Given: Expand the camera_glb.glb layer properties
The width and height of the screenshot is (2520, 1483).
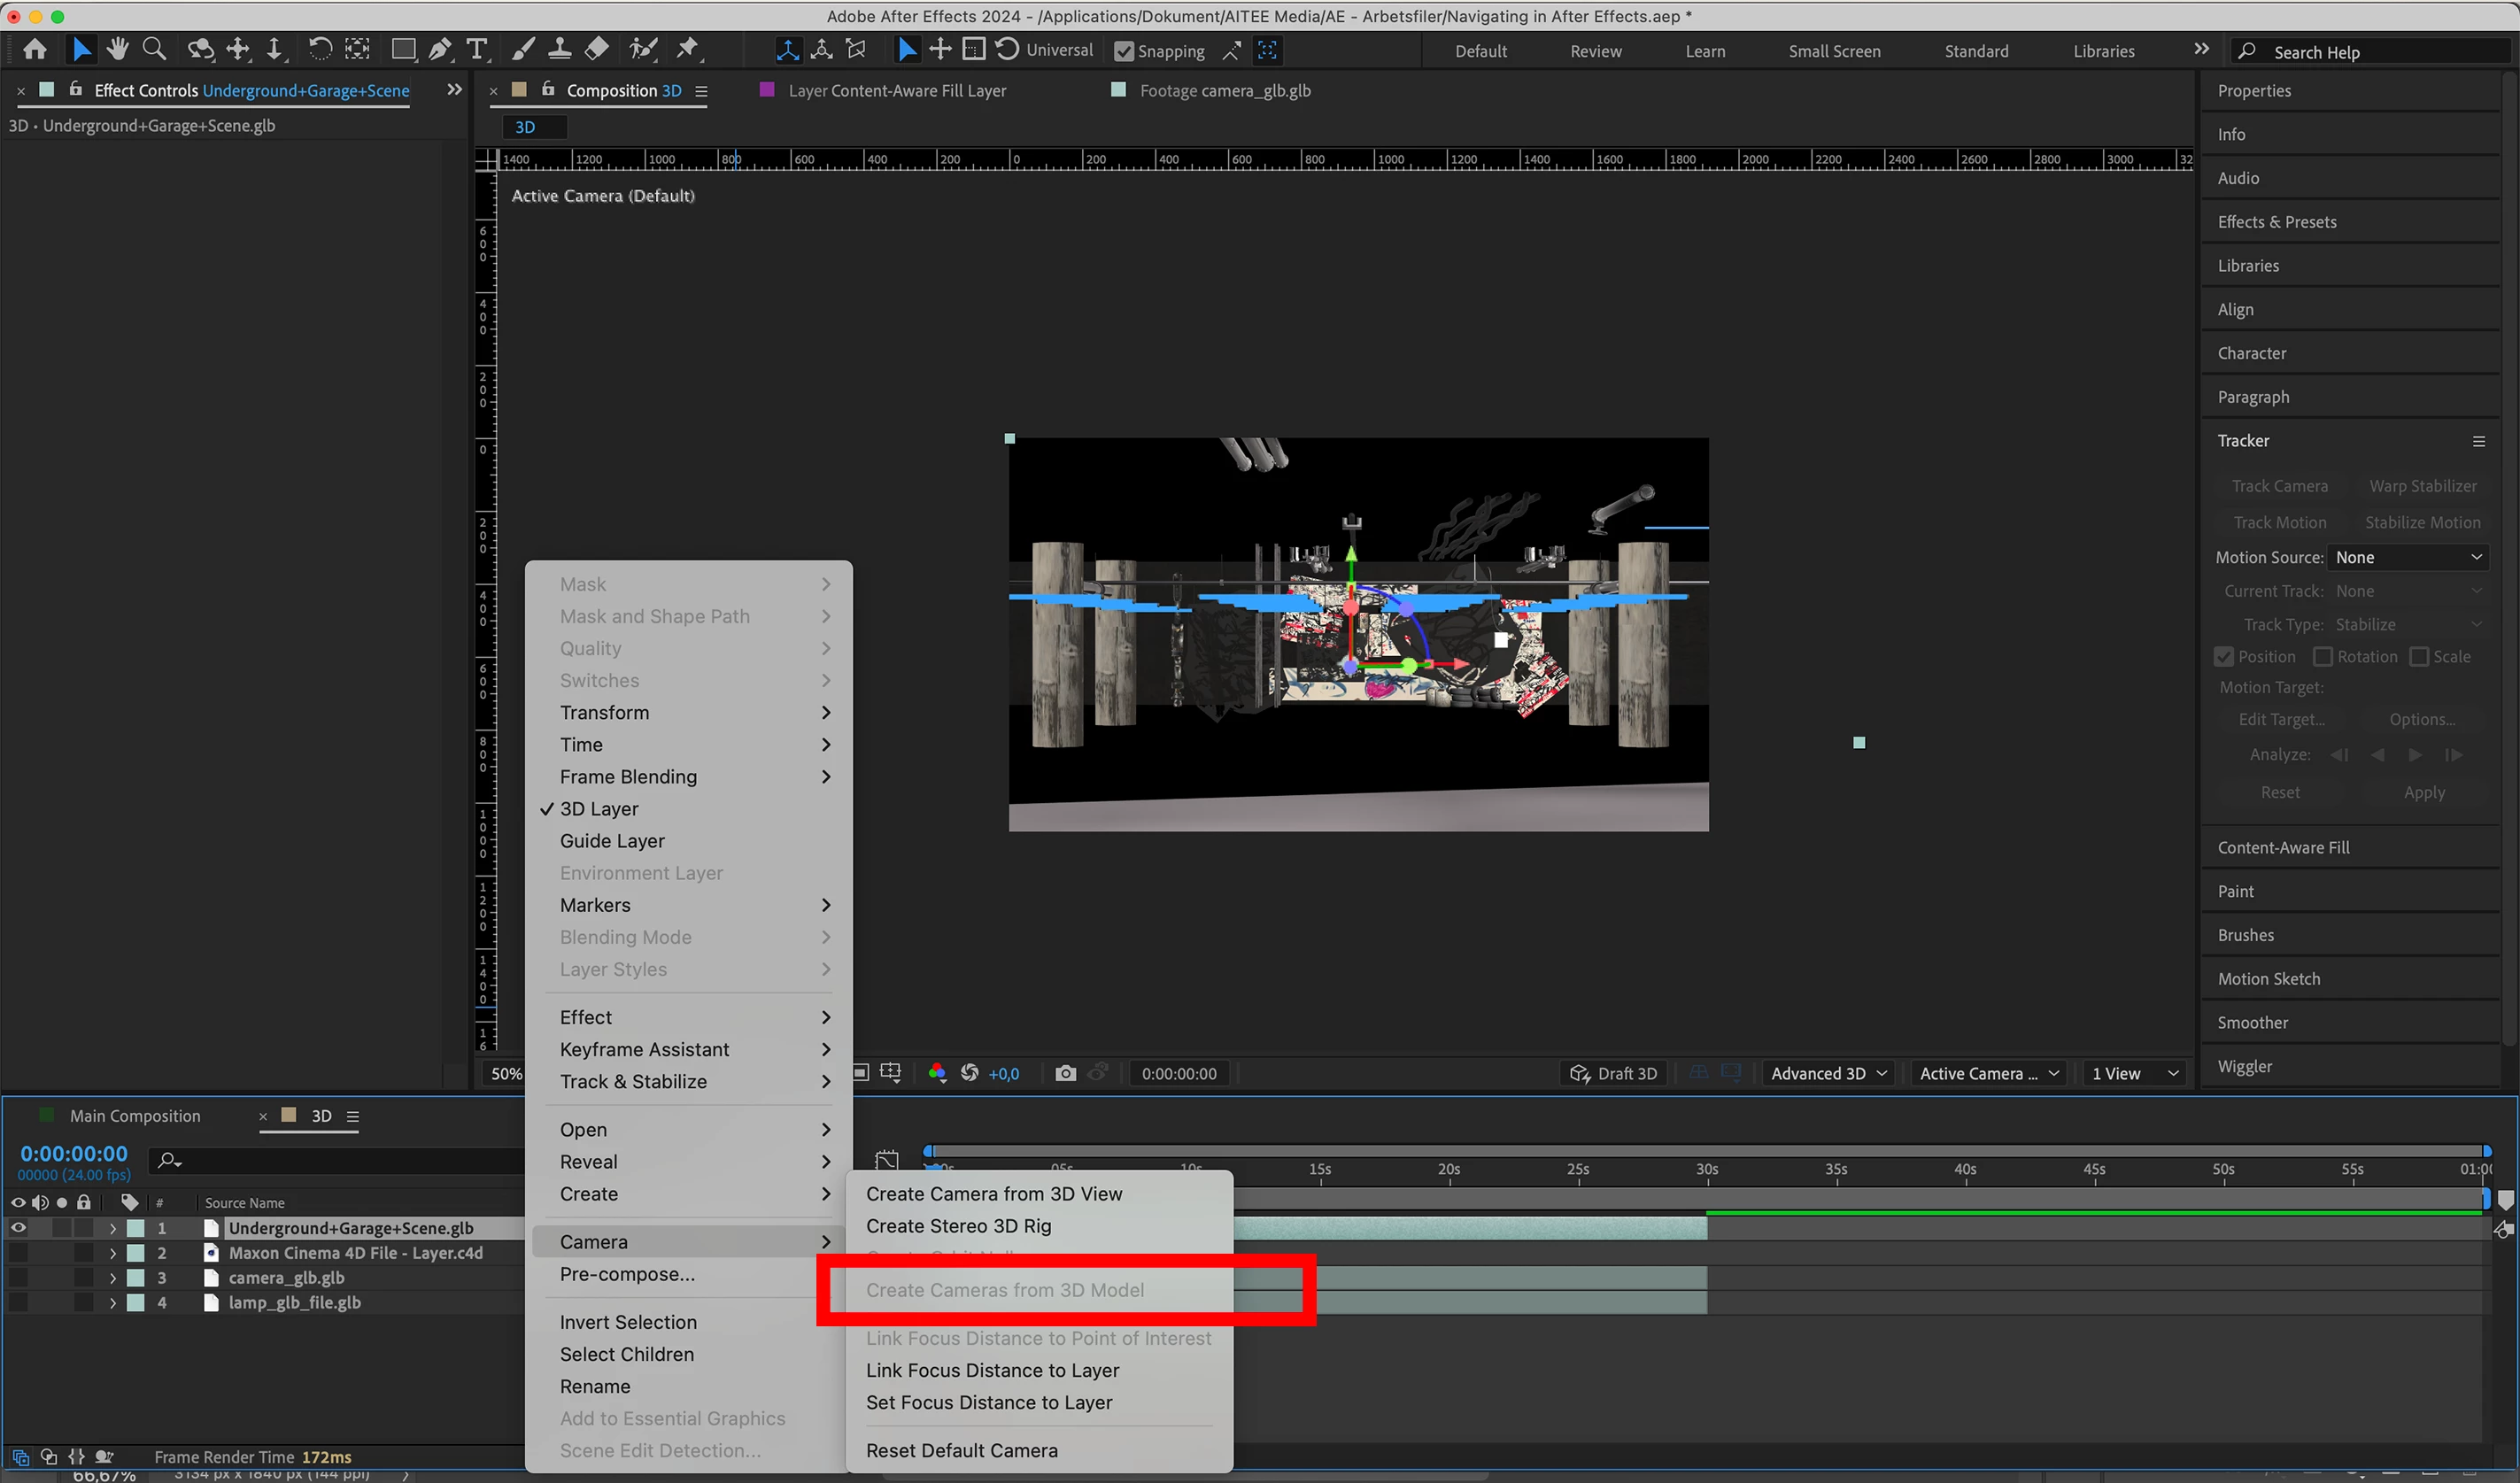Looking at the screenshot, I should [x=112, y=1278].
